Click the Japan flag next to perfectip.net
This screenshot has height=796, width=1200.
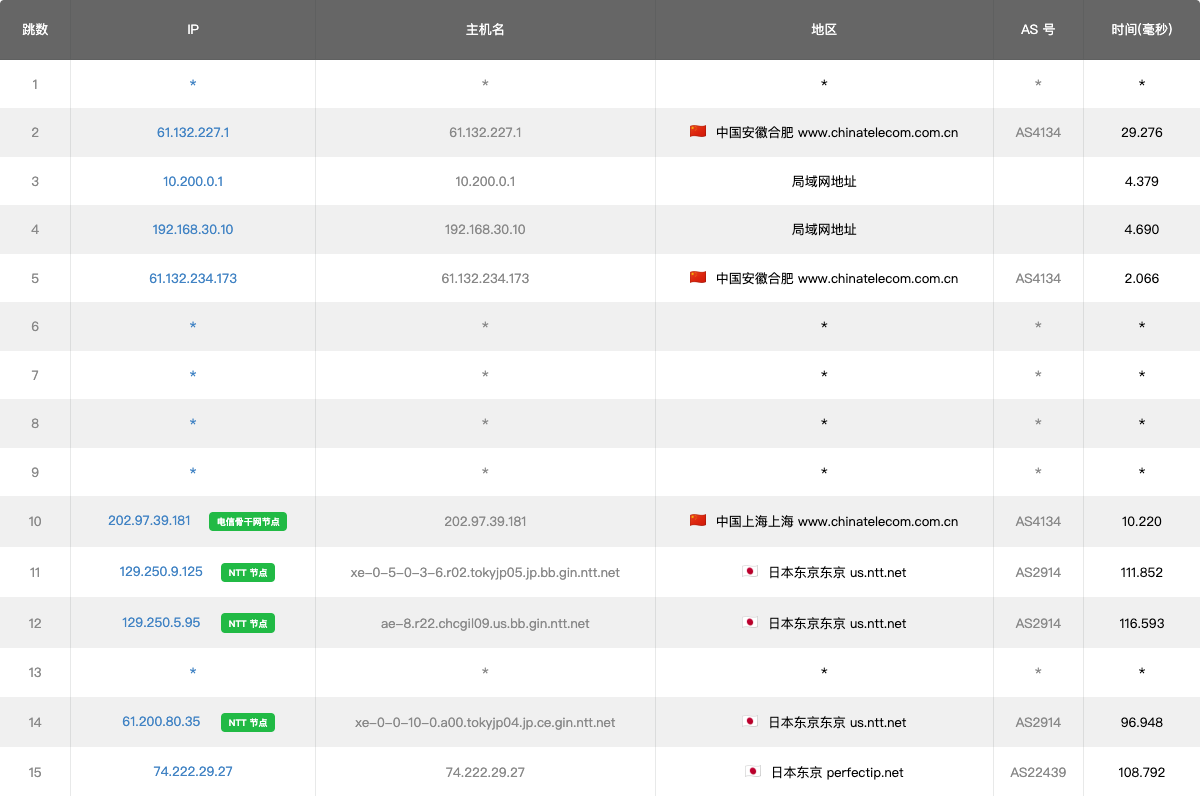point(753,772)
